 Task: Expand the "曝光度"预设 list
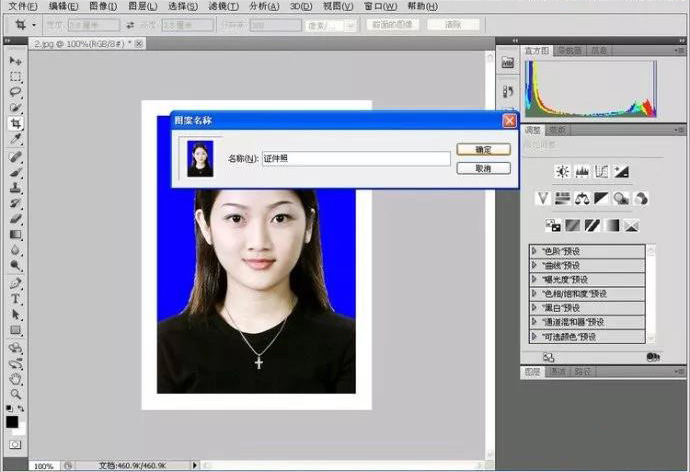tap(534, 279)
